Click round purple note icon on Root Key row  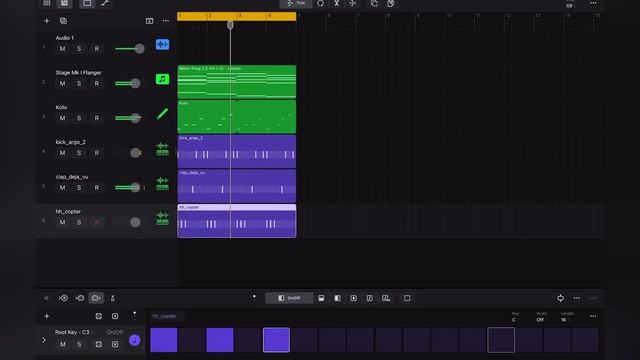coord(135,340)
